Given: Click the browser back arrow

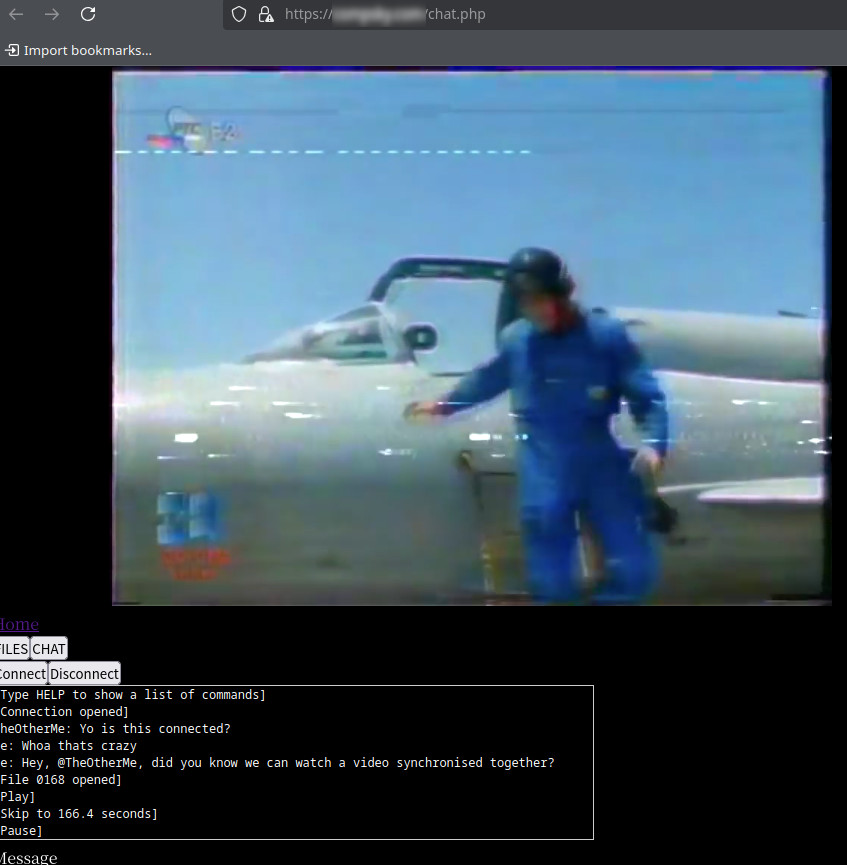Looking at the screenshot, I should point(16,14).
